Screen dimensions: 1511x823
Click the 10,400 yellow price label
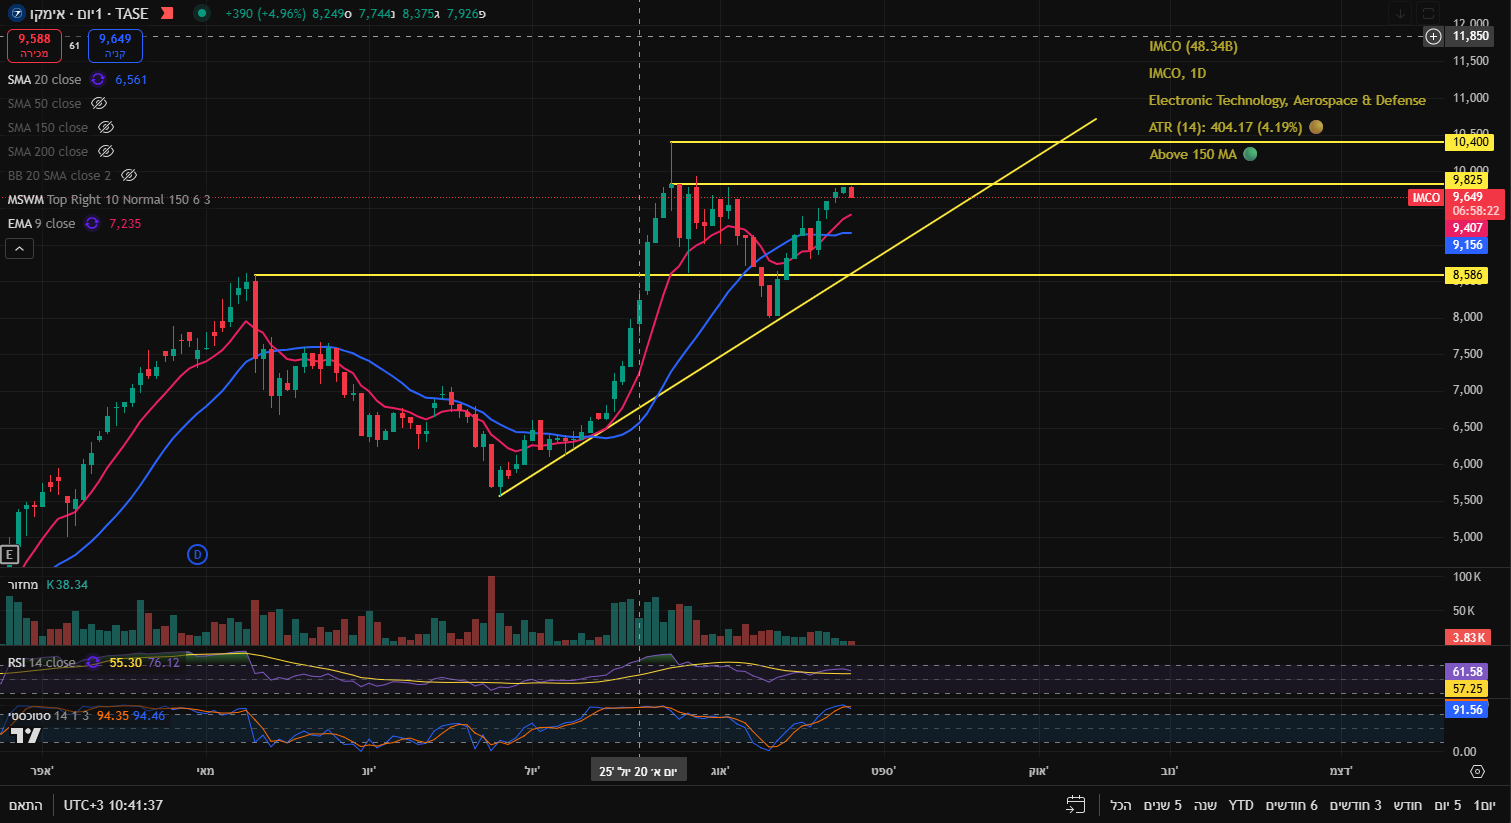(x=1471, y=142)
